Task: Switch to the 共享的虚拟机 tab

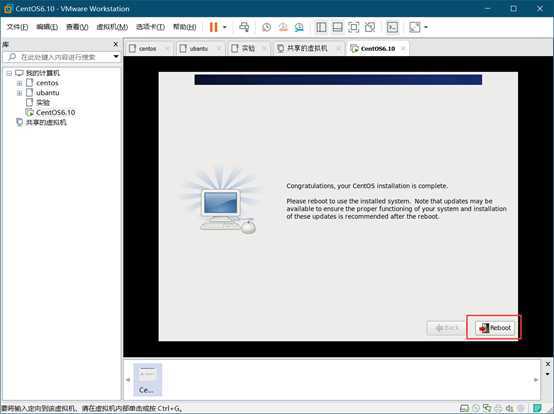Action: (x=307, y=48)
